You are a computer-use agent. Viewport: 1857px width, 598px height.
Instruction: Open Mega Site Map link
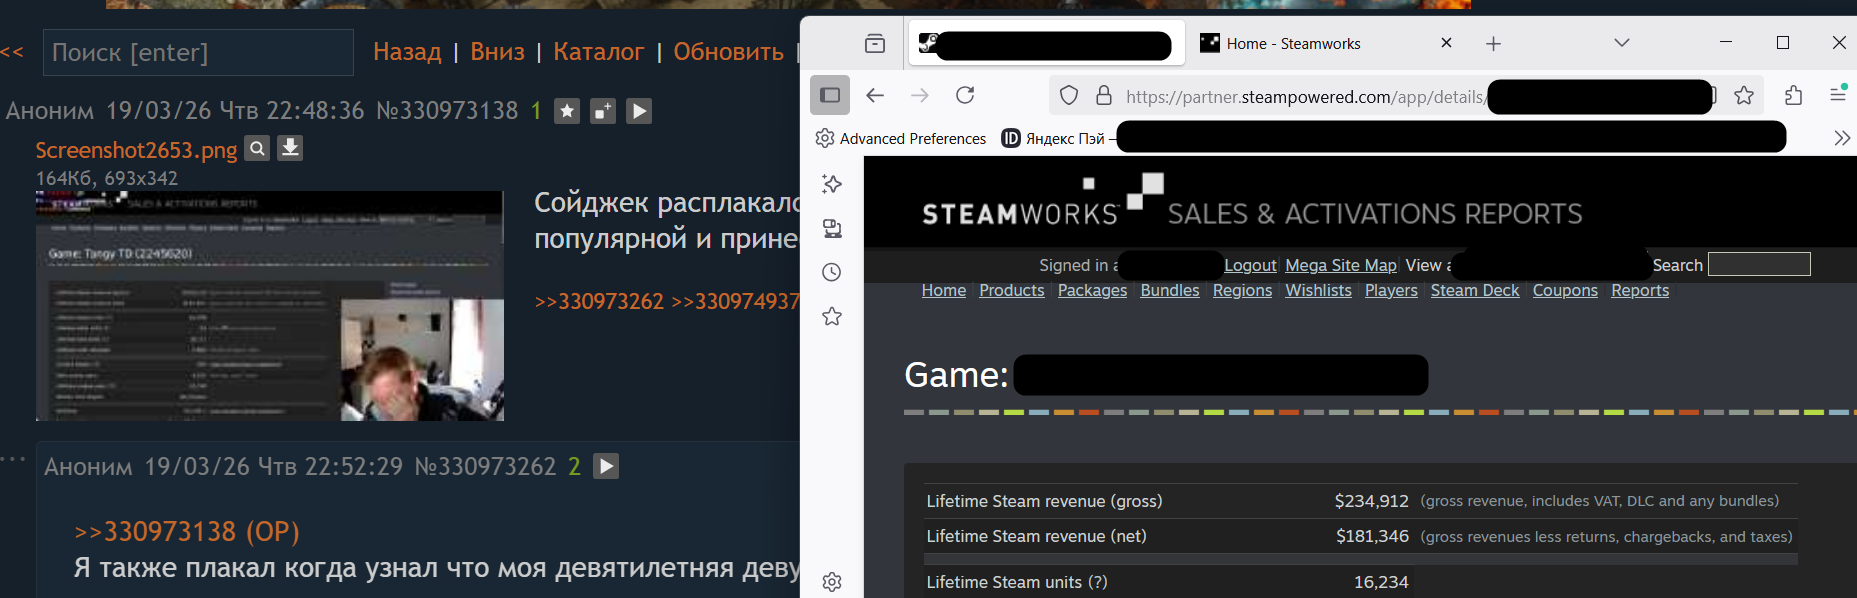click(1341, 265)
